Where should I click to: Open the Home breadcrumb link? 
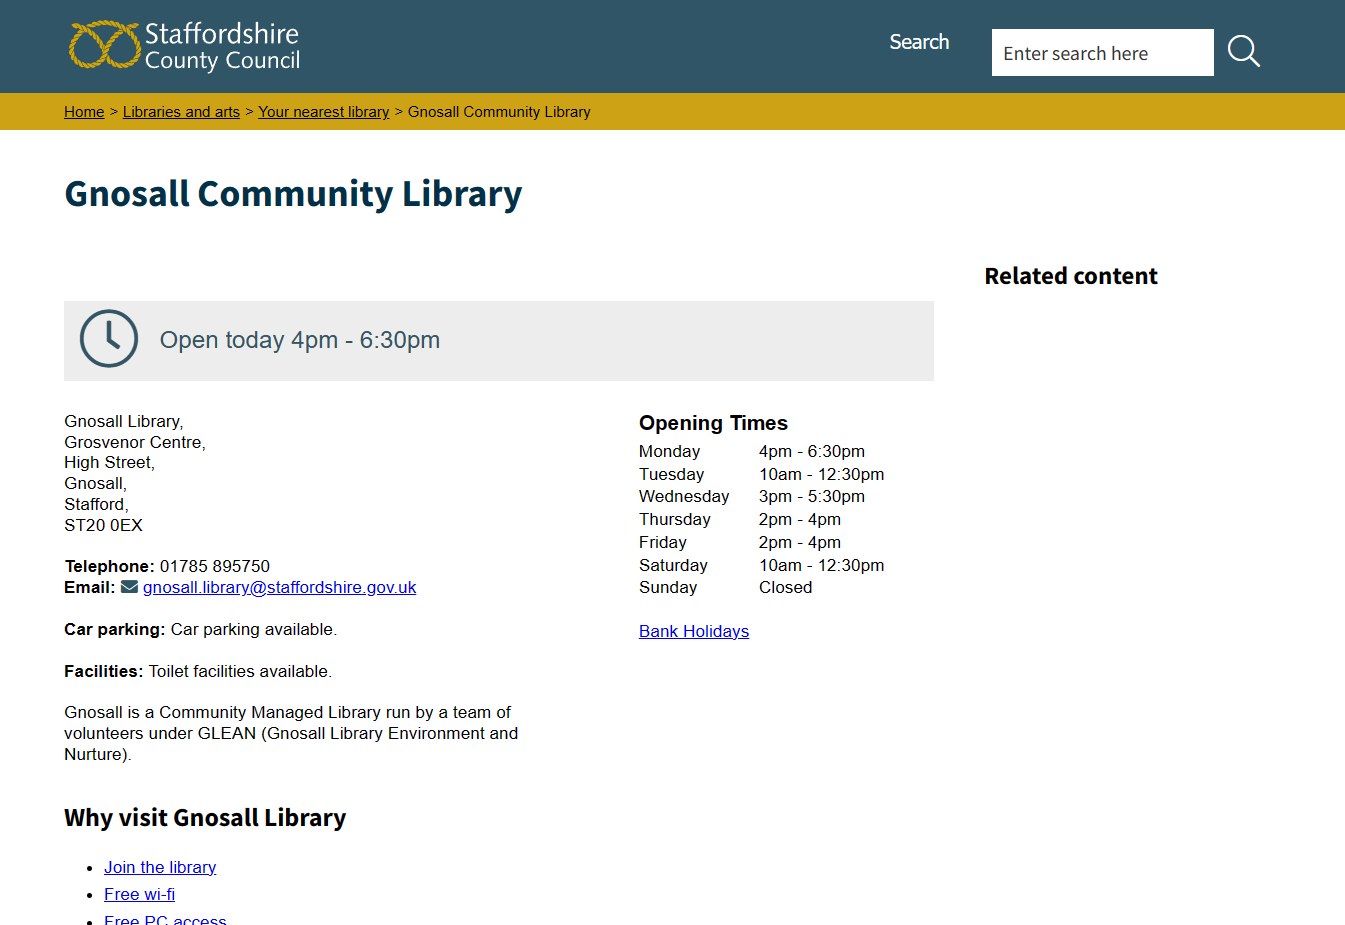(84, 111)
